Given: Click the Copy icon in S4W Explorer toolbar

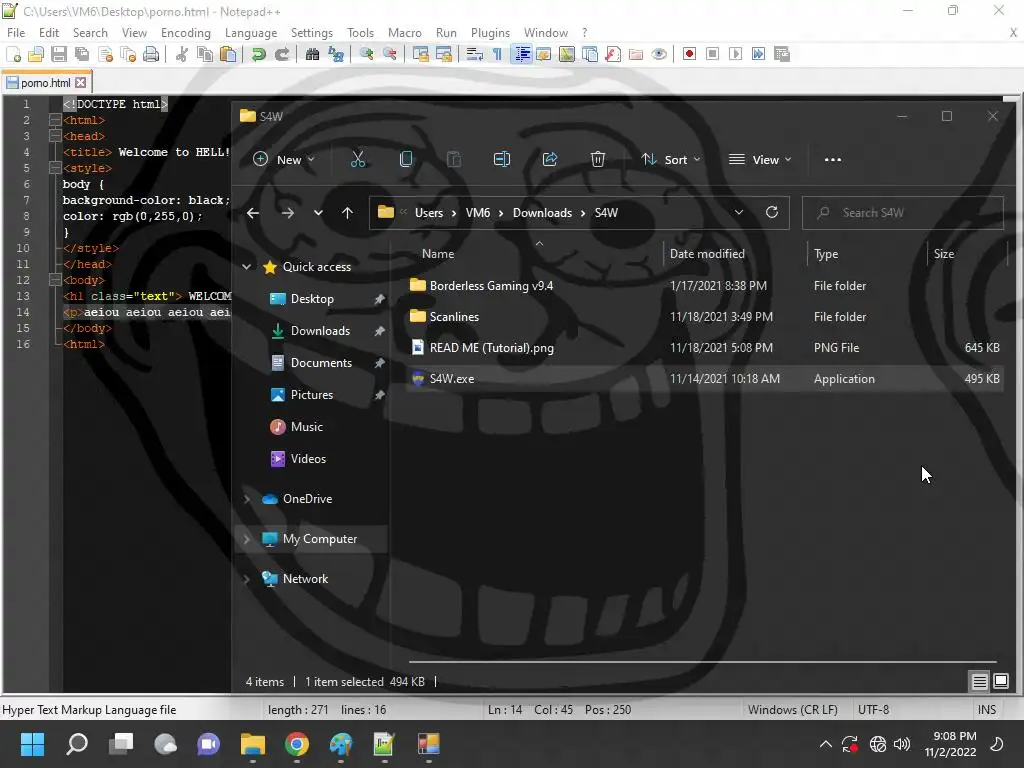Looking at the screenshot, I should pyautogui.click(x=406, y=159).
